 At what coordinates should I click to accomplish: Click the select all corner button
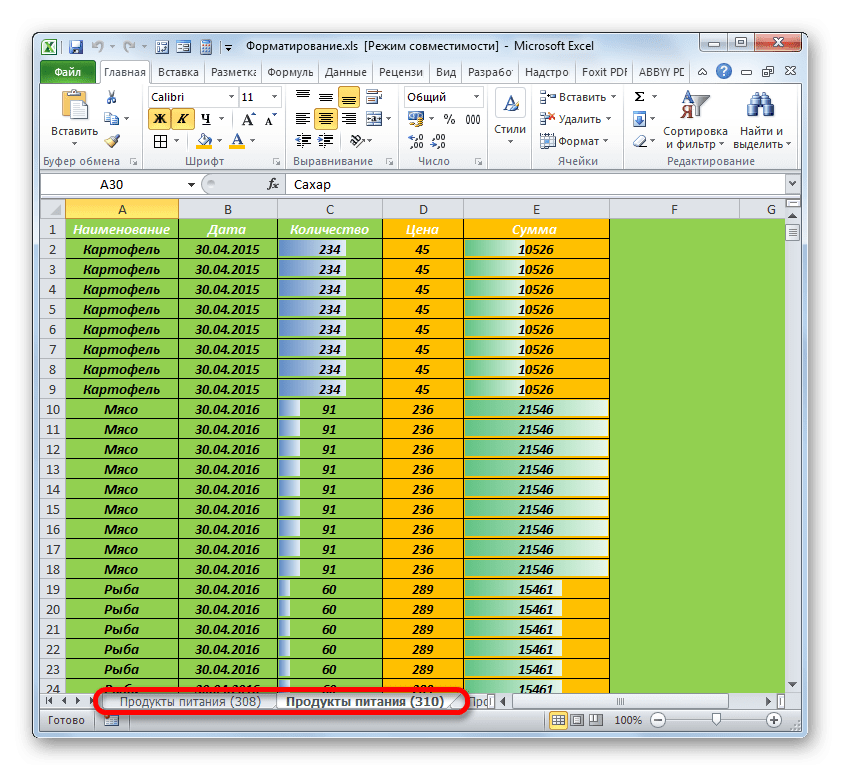(x=53, y=209)
